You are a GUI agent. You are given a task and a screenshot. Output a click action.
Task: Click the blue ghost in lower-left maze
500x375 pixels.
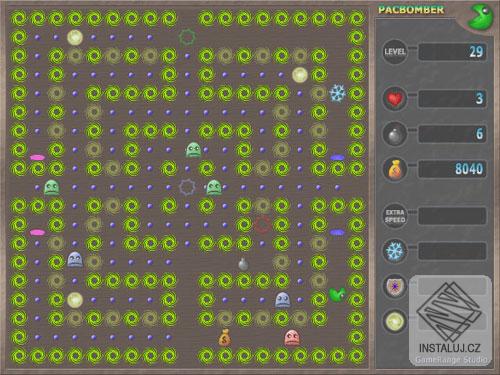[75, 260]
